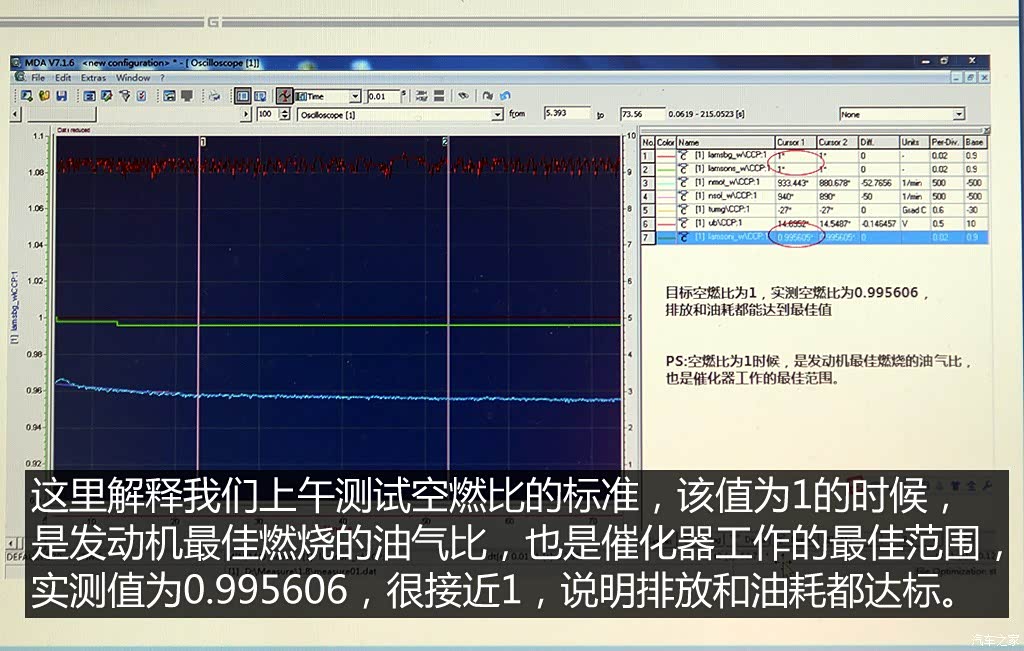This screenshot has height=651, width=1024.
Task: Click the 'to' time field showing 73.56
Action: point(642,114)
